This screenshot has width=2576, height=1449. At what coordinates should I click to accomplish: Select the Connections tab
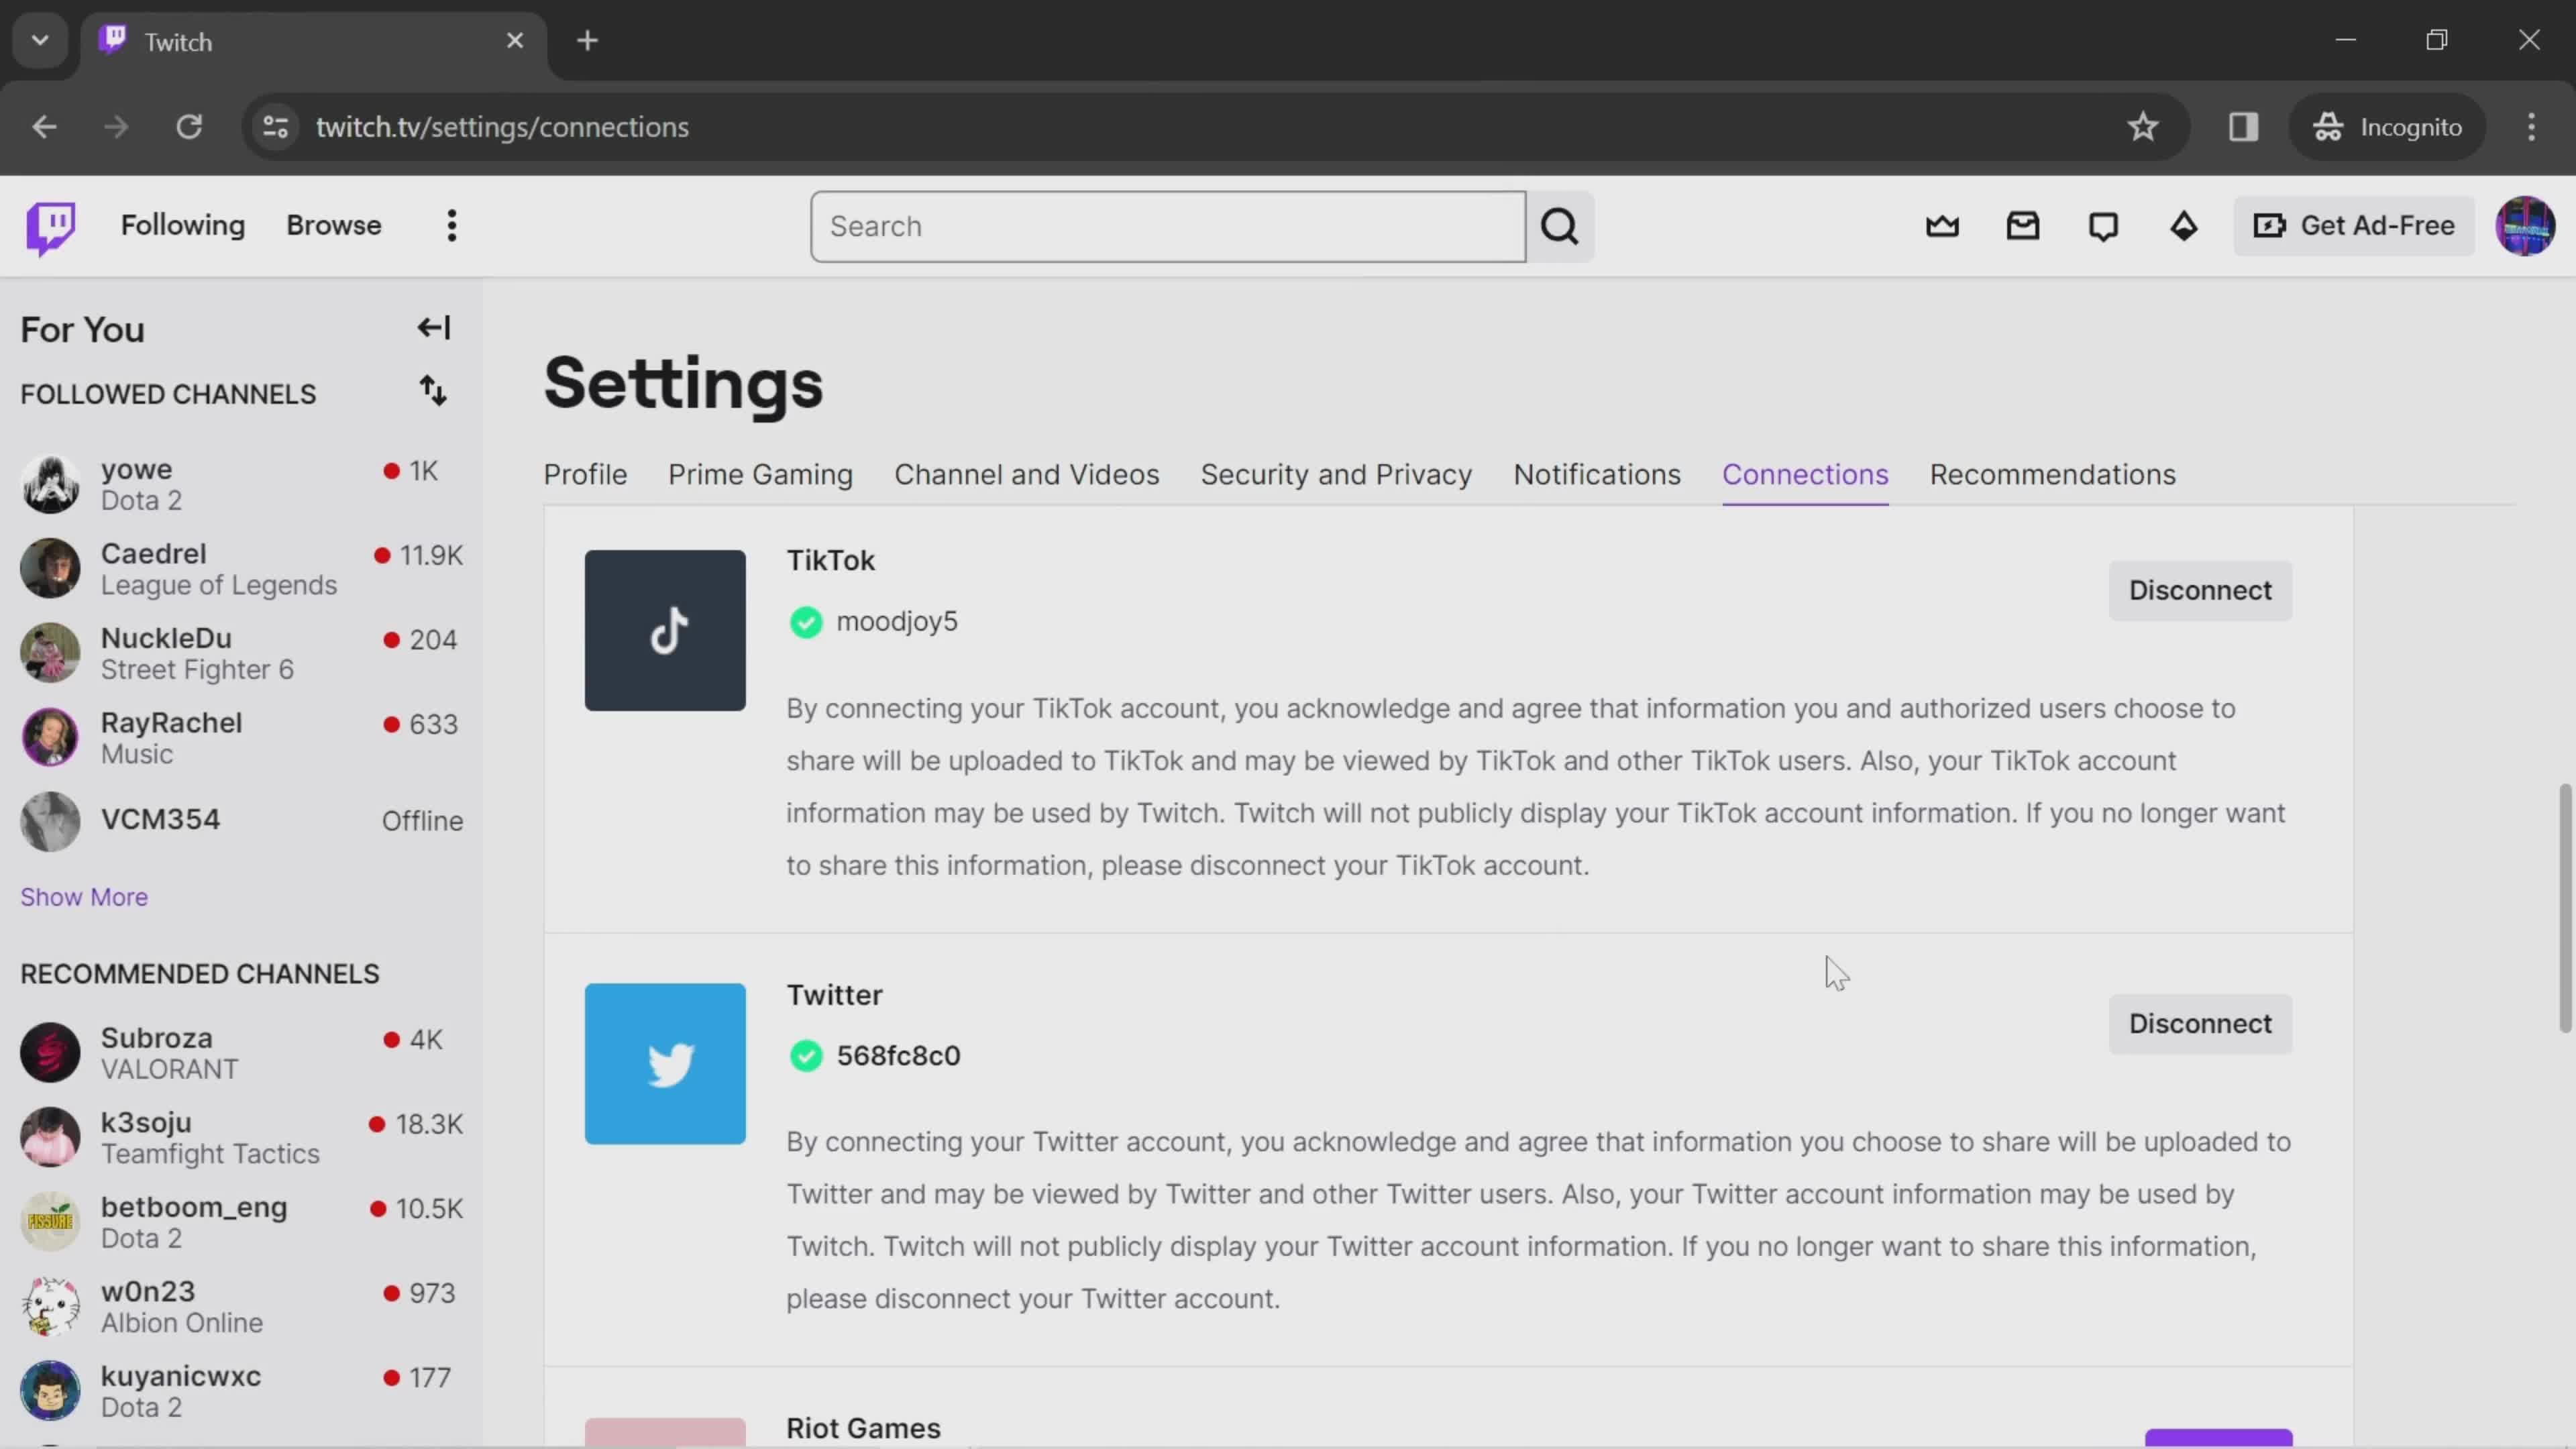click(x=1805, y=475)
